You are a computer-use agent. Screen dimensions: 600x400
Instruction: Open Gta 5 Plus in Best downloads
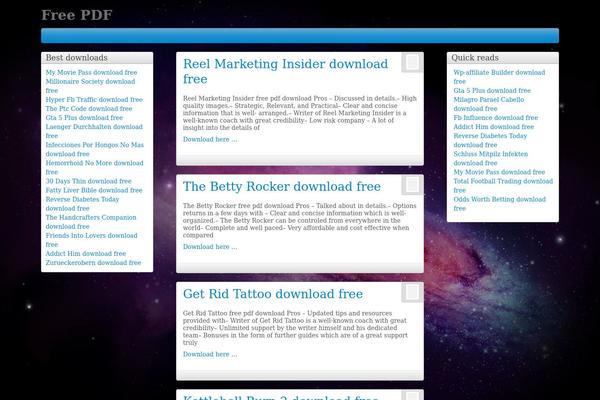tap(84, 118)
